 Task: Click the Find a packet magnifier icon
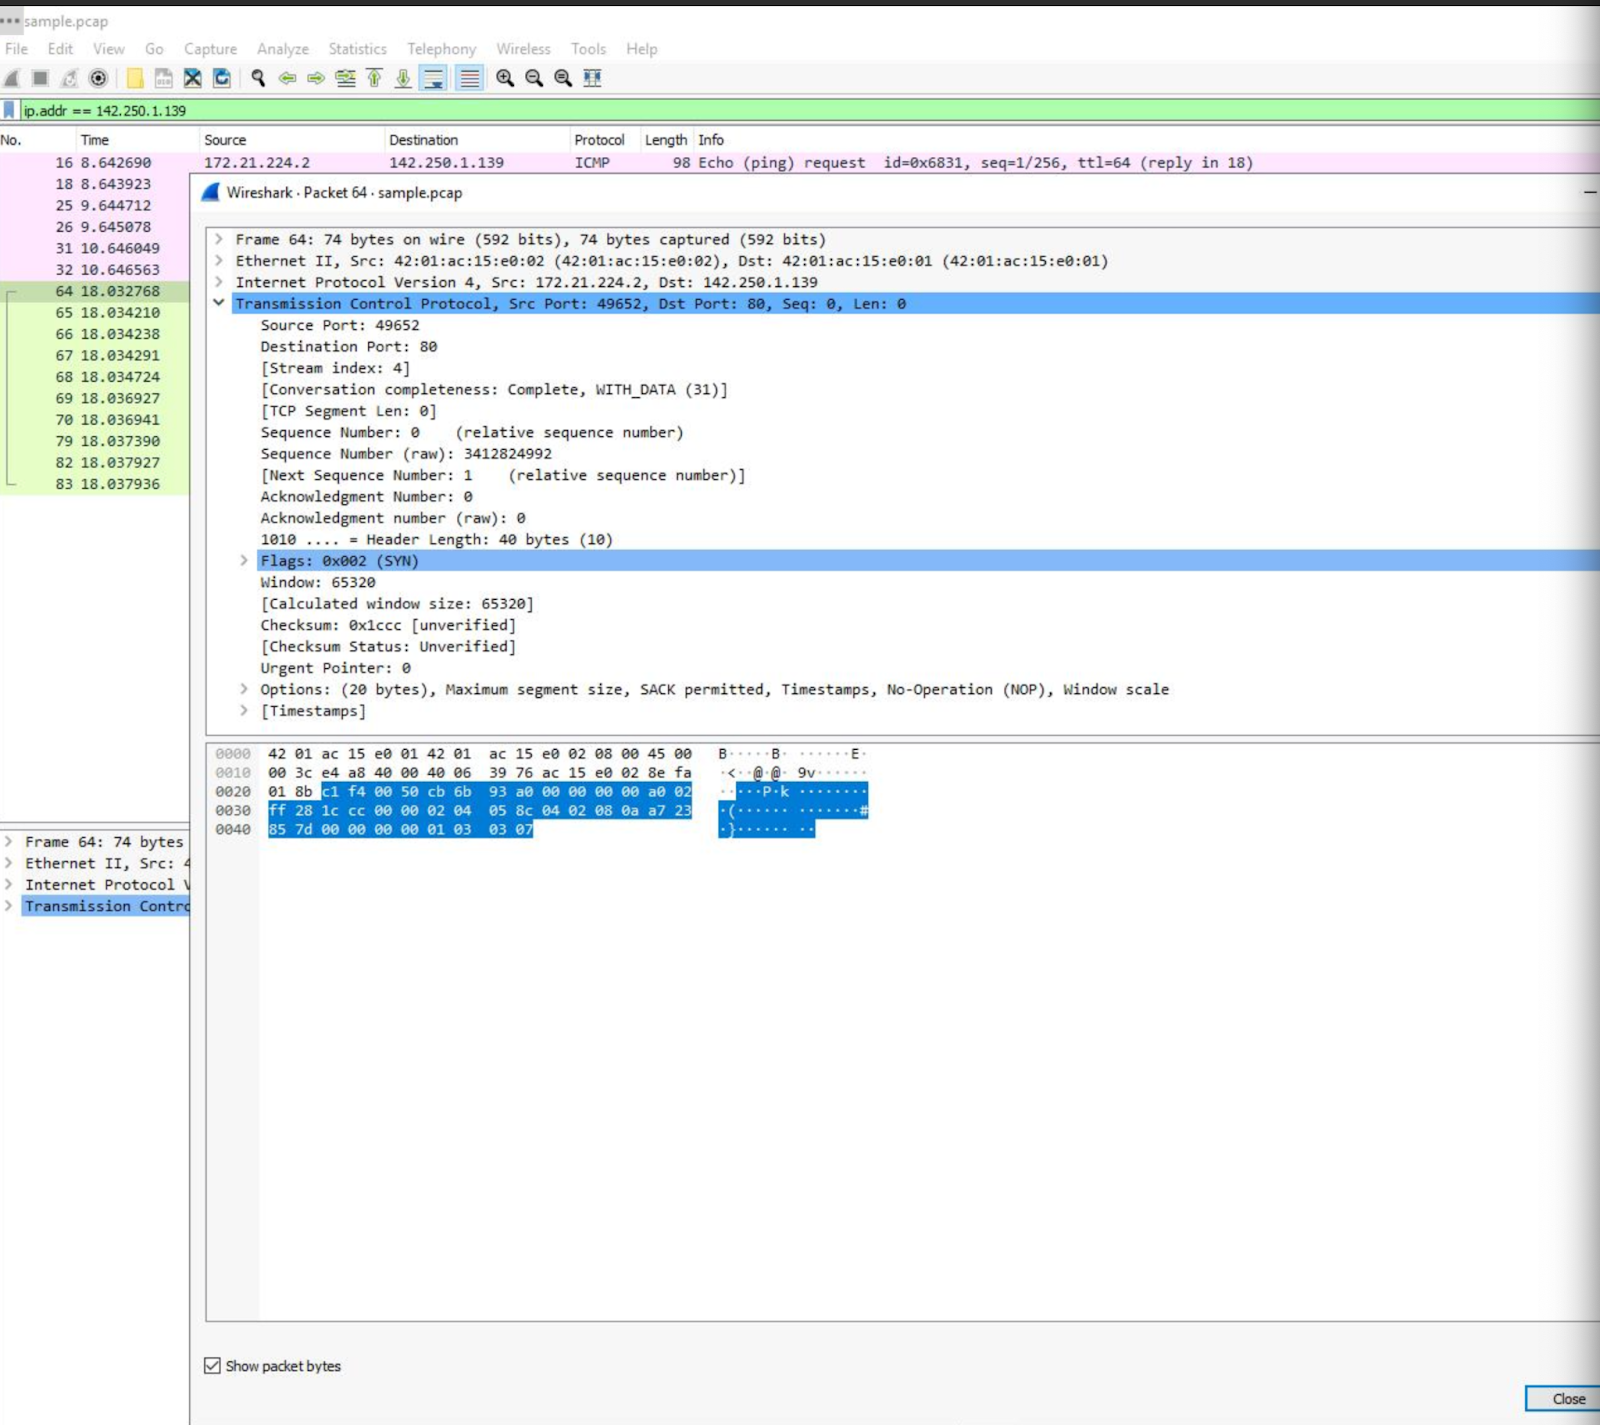pos(258,78)
